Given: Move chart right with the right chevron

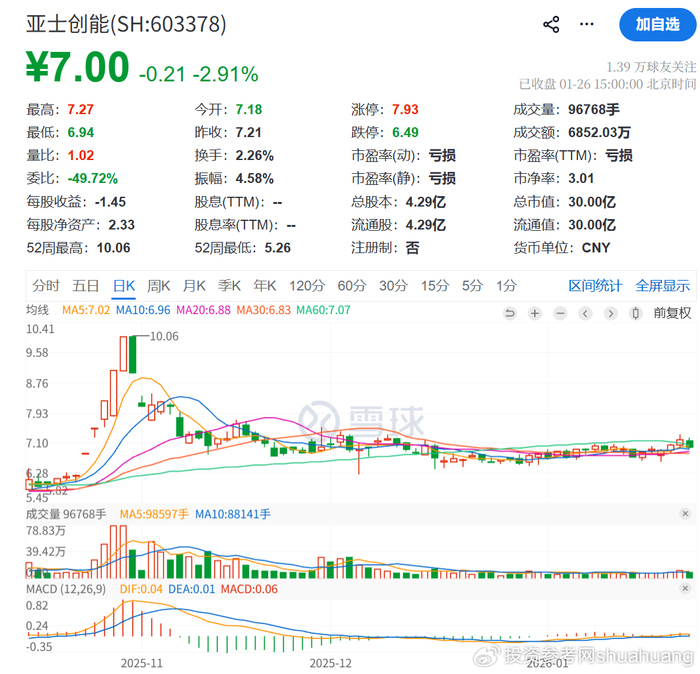Looking at the screenshot, I should 611,313.
